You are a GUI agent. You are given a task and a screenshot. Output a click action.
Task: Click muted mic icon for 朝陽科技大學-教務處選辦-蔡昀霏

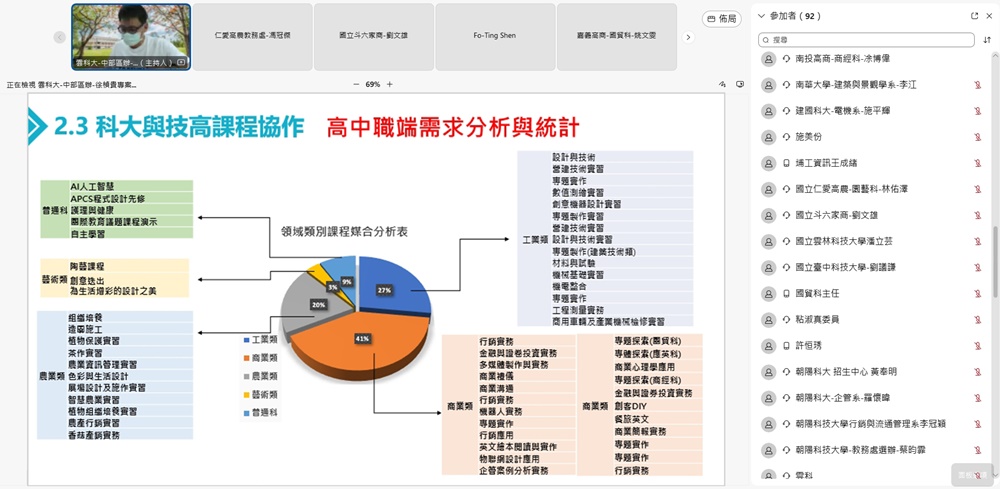tap(978, 450)
